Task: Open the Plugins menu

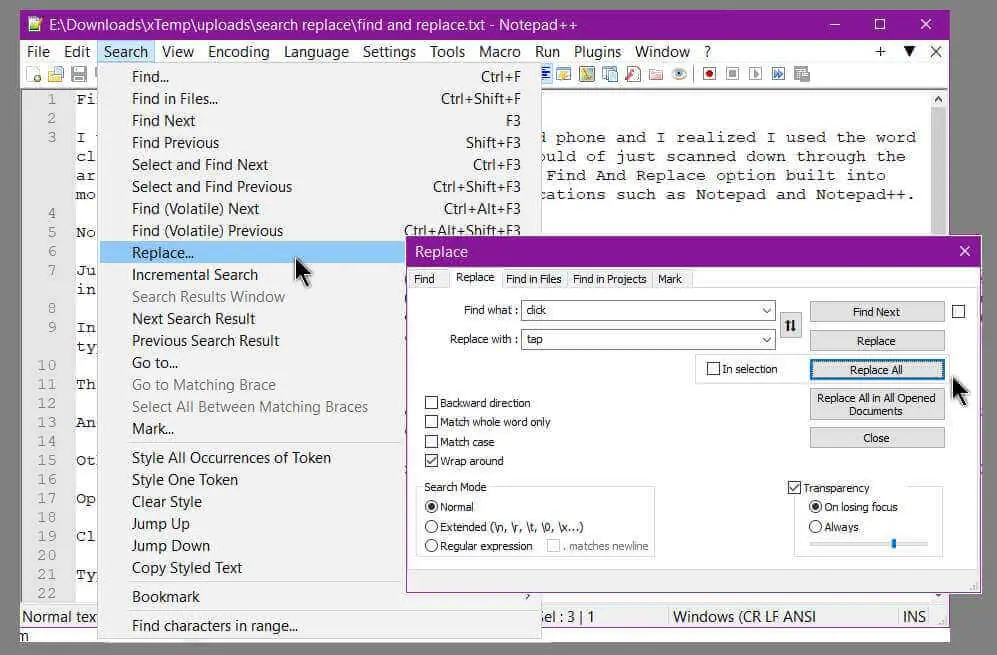Action: point(597,52)
